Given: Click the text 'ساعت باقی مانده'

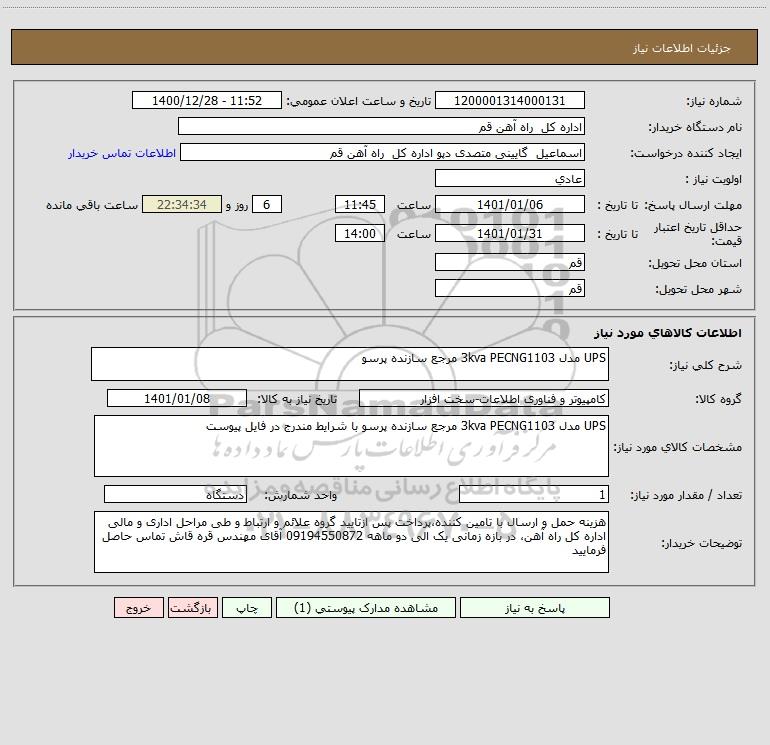Looking at the screenshot, I should point(92,205).
